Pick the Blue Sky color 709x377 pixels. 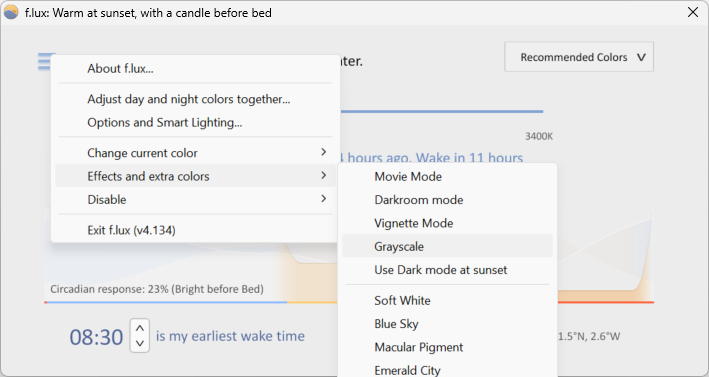click(447, 324)
